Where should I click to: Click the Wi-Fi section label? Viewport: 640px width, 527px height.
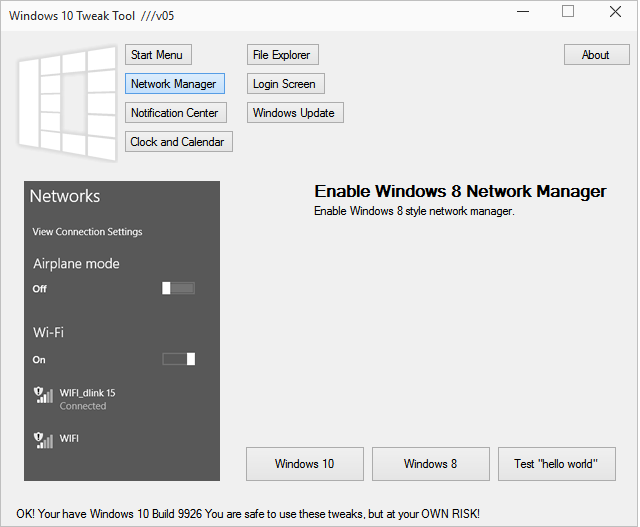(49, 332)
